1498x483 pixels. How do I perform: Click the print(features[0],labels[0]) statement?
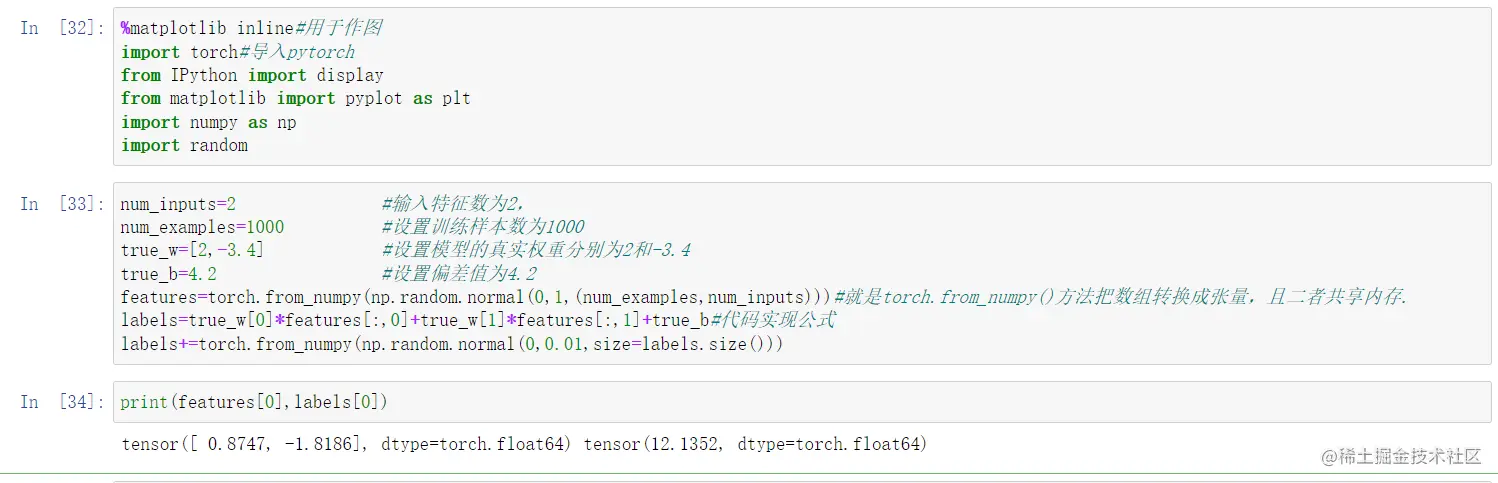tap(253, 402)
